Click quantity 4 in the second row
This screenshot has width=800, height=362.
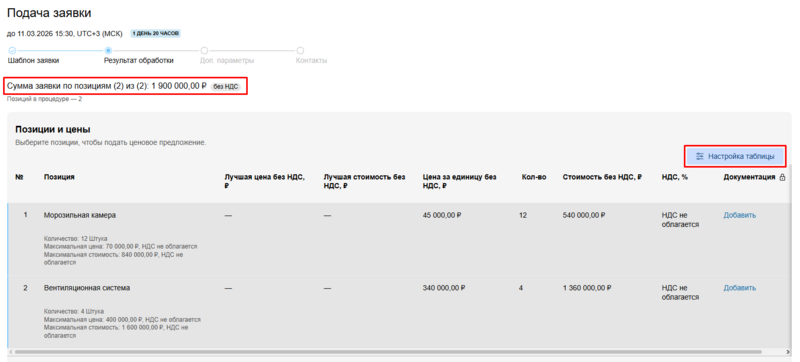pos(521,288)
